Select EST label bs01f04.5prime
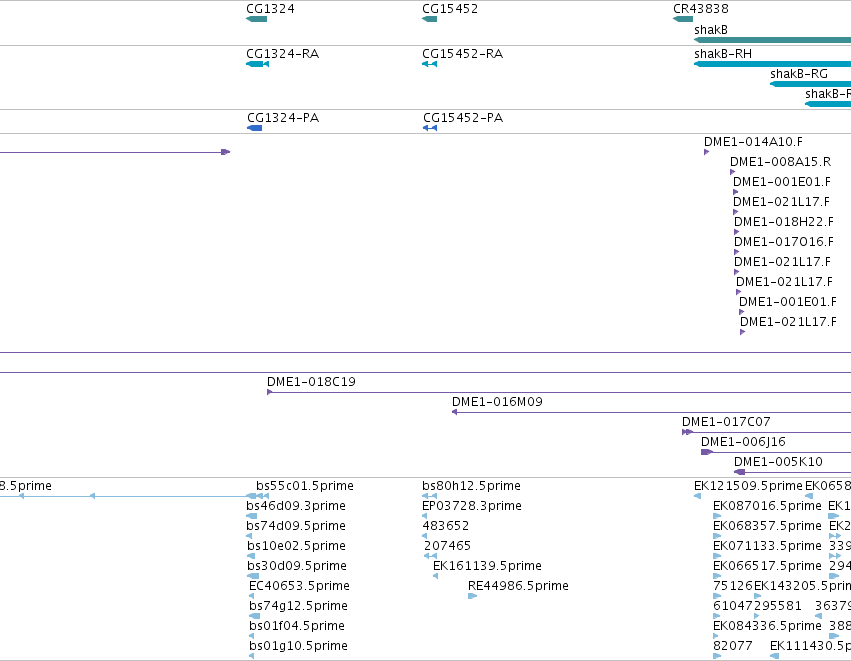851x661 pixels. point(297,626)
